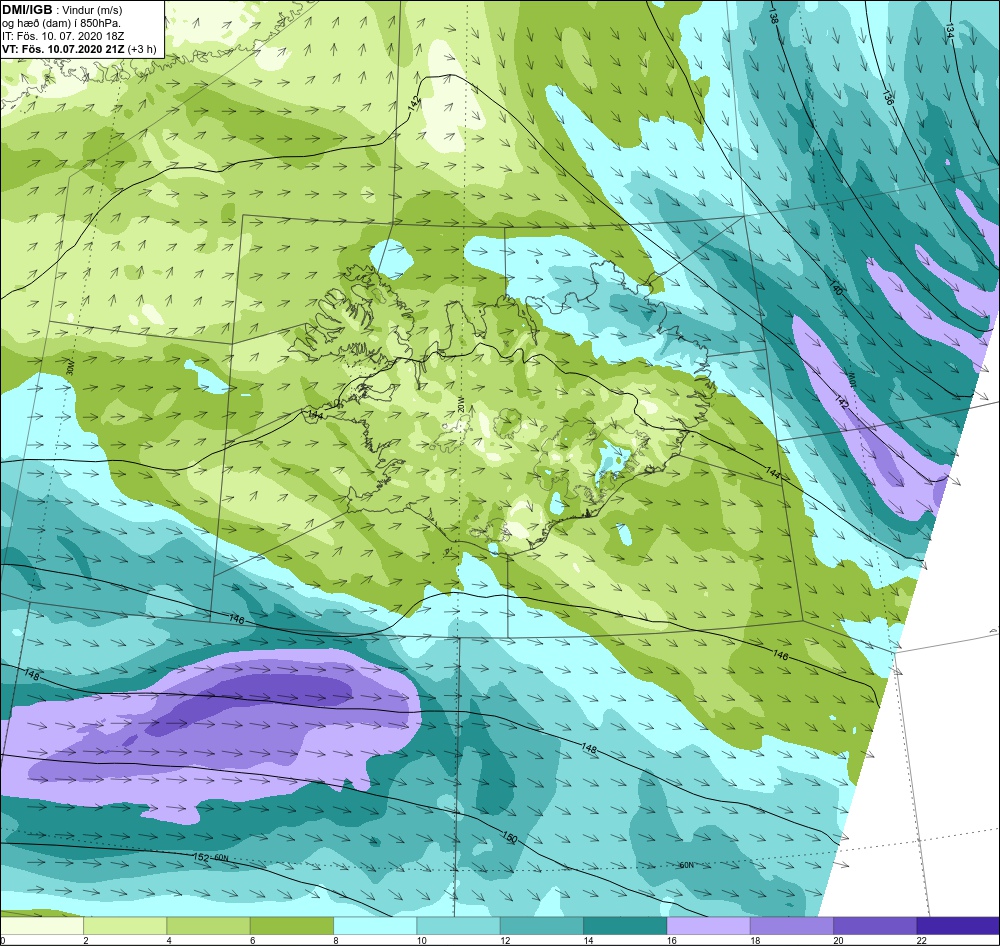
Task: Click the '60N' latitude label at lower right
Action: tap(686, 866)
